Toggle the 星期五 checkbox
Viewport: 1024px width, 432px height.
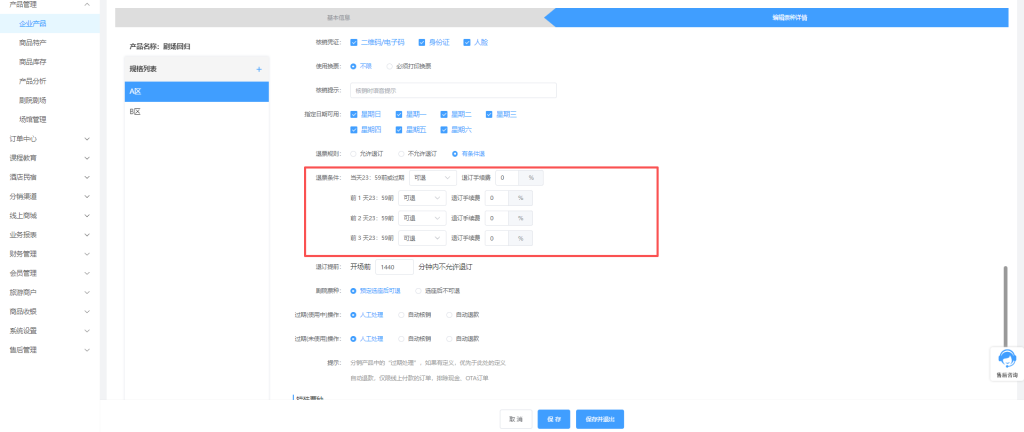399,130
